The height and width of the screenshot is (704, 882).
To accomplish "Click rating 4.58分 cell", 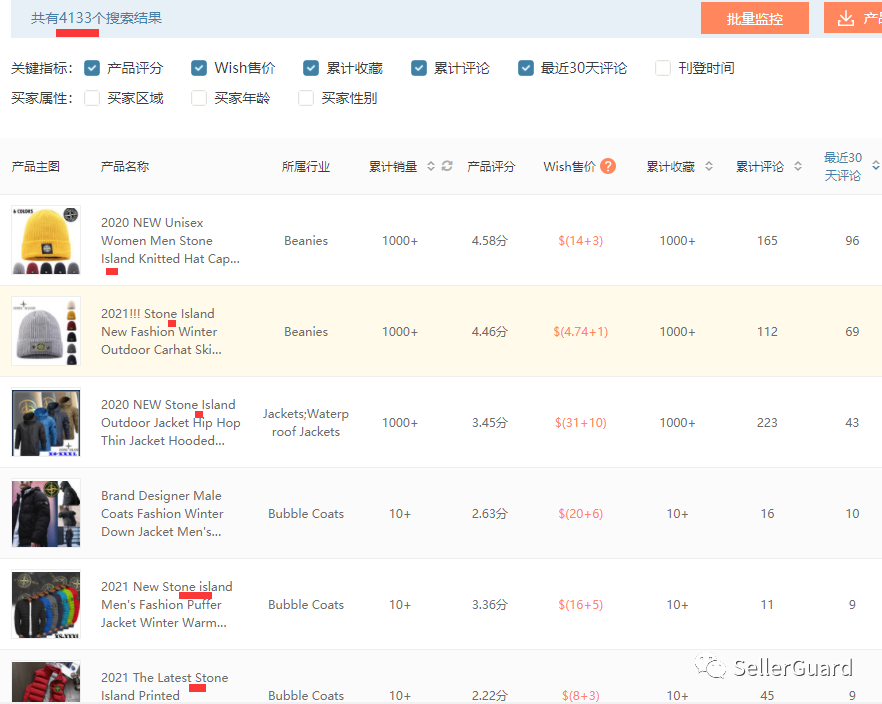I will click(x=490, y=241).
